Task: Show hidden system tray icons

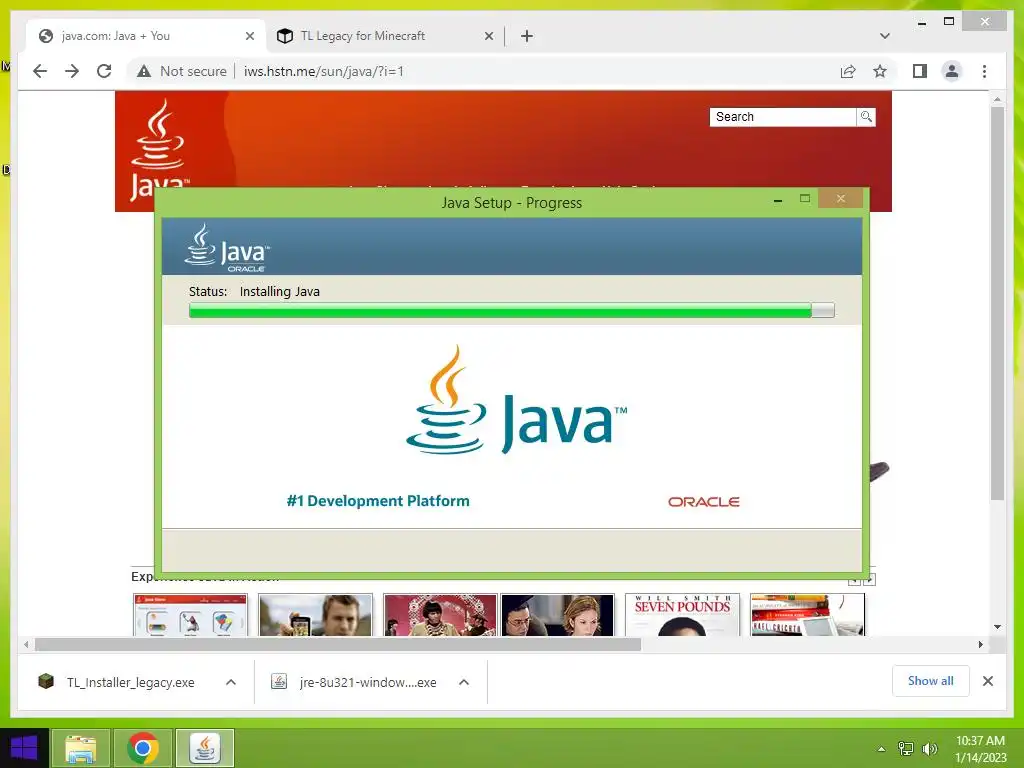Action: click(x=882, y=749)
